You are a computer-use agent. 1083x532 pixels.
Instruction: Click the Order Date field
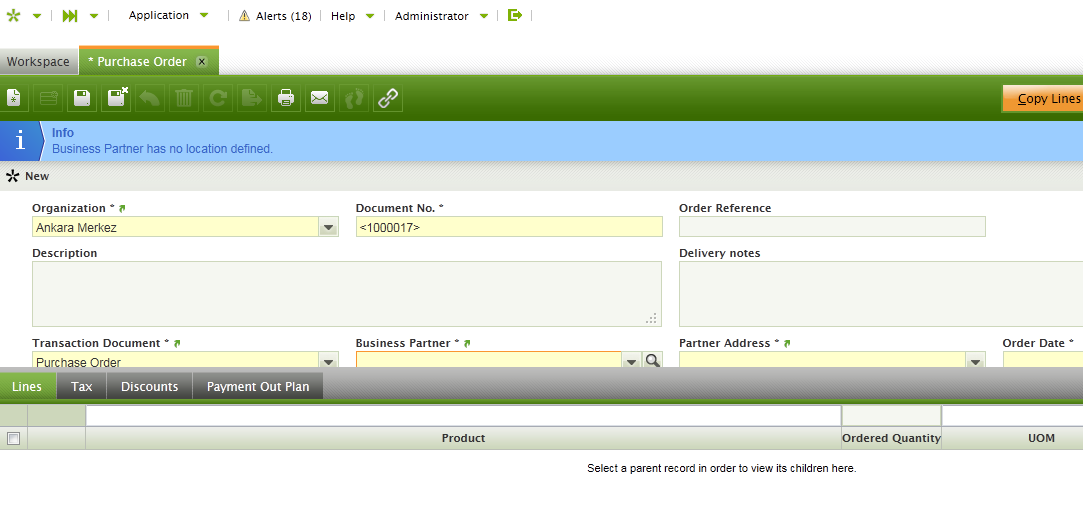(1043, 360)
